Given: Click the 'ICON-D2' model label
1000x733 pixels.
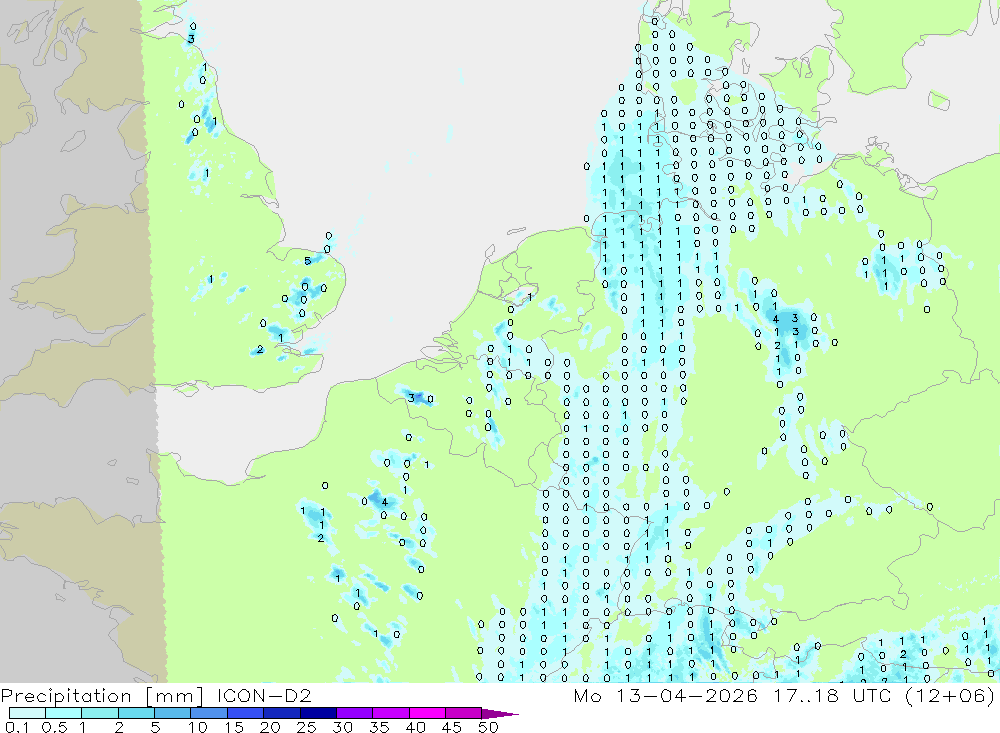Looking at the screenshot, I should tap(264, 695).
